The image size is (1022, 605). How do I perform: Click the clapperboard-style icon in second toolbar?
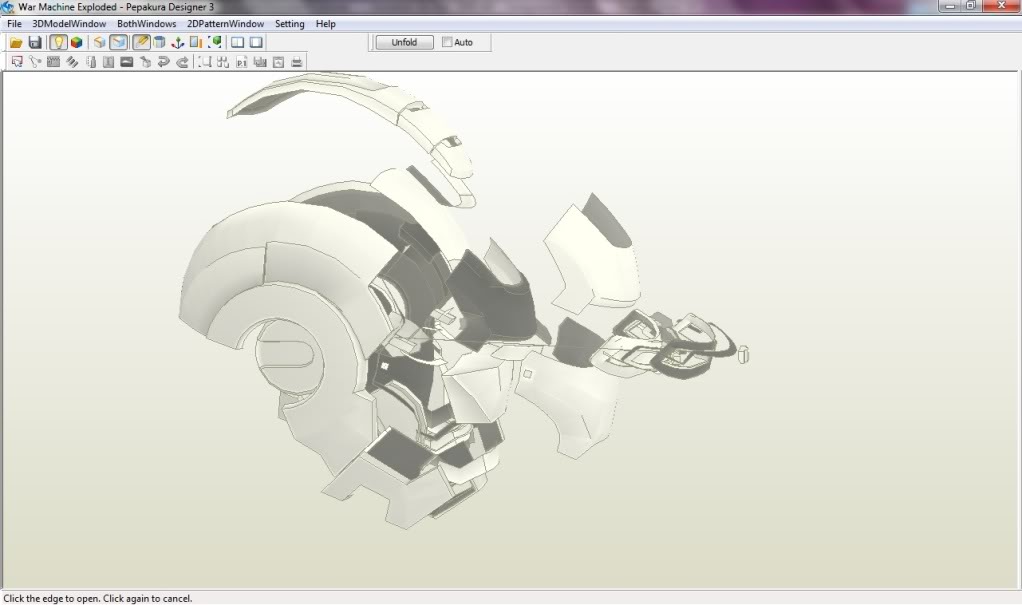tap(53, 62)
